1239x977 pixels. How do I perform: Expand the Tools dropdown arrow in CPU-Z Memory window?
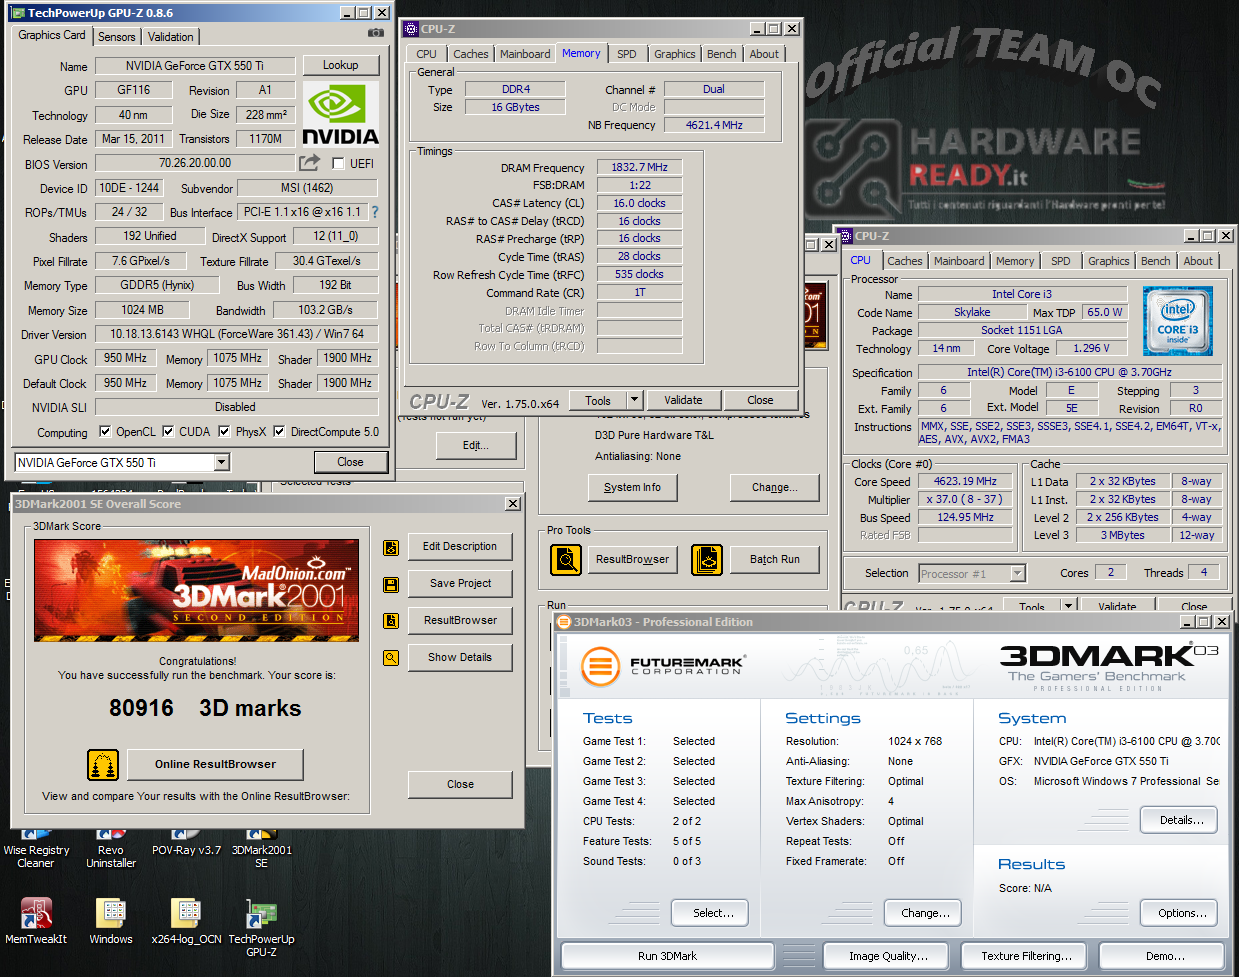pyautogui.click(x=634, y=400)
